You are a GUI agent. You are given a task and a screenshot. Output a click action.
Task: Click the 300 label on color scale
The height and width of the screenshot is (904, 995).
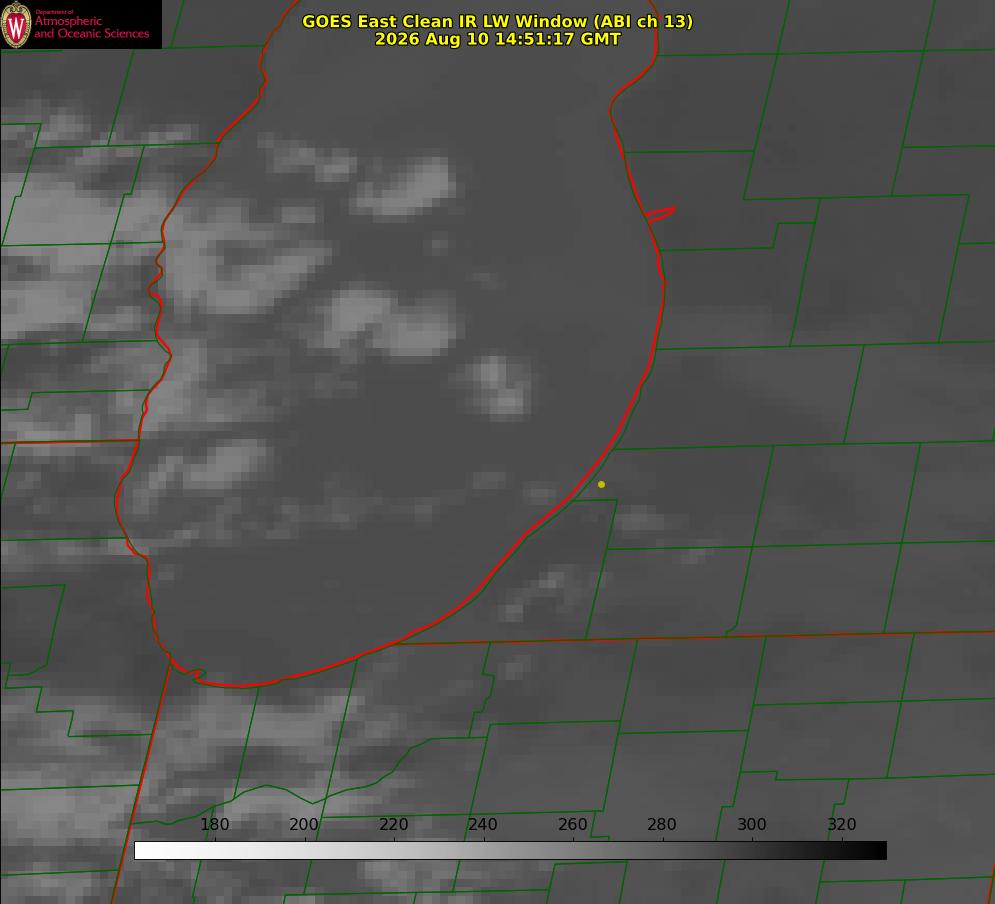[752, 824]
